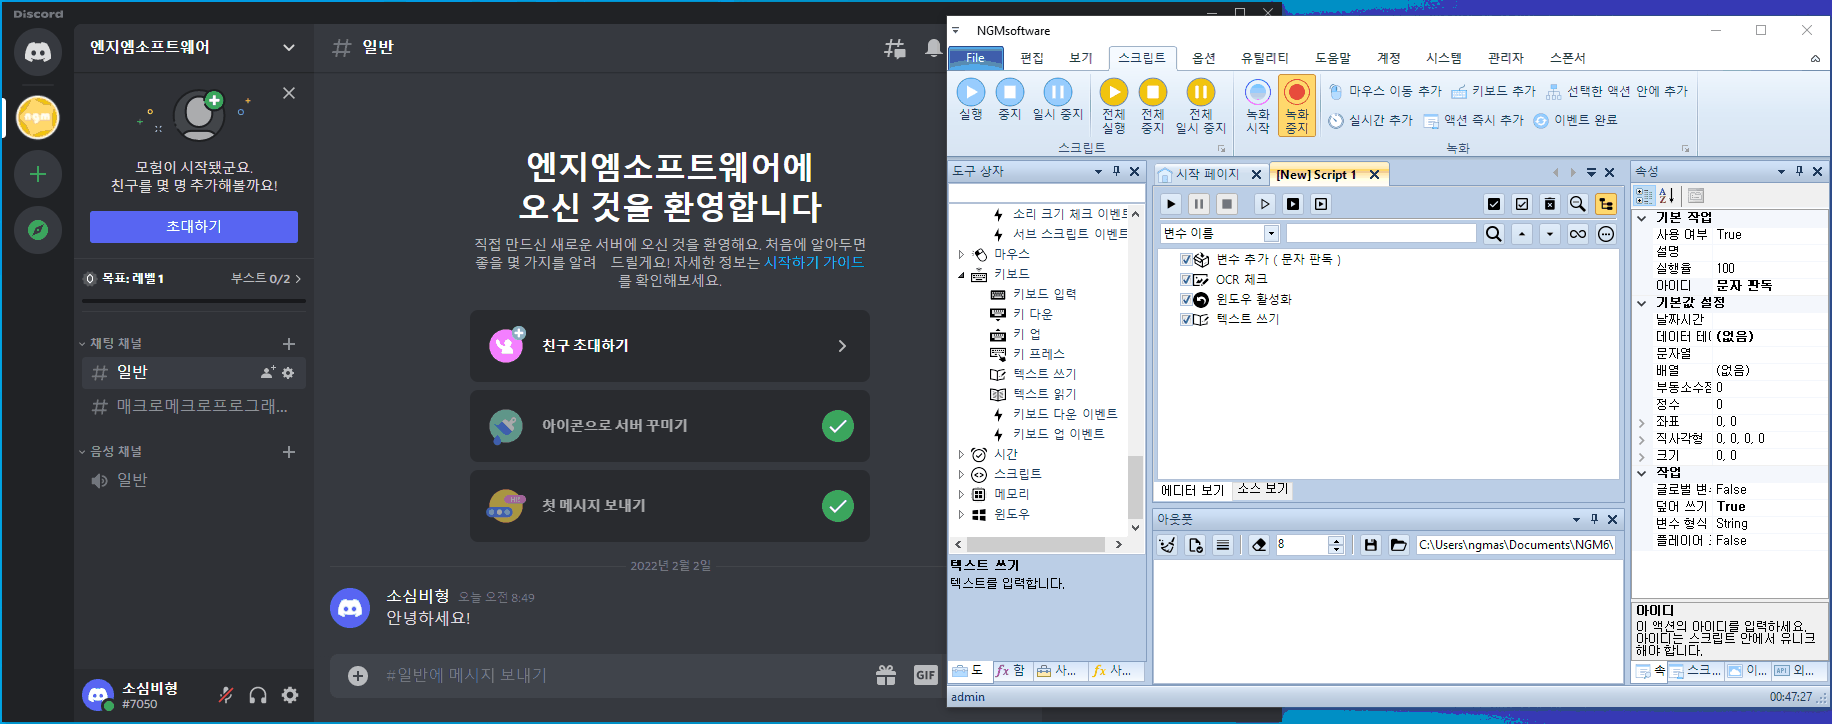The image size is (1832, 724).
Task: Uncheck the 윈도우 활성화 action checkbox
Action: click(1186, 299)
